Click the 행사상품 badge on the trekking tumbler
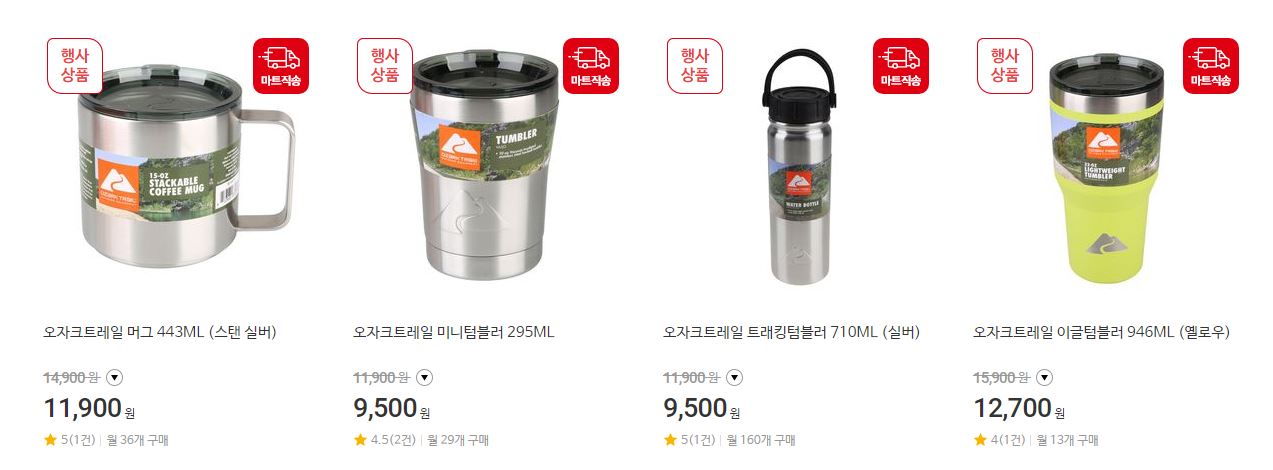The width and height of the screenshot is (1273, 470). click(695, 65)
